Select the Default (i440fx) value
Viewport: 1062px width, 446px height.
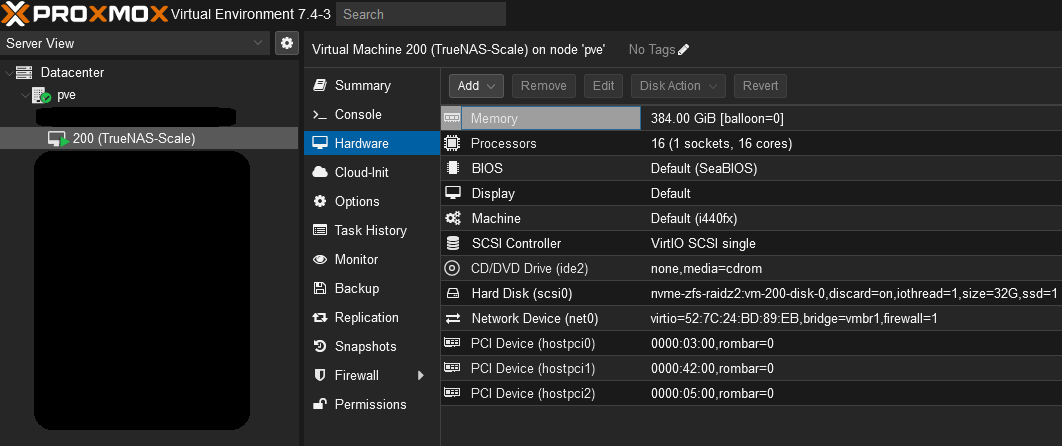point(694,219)
